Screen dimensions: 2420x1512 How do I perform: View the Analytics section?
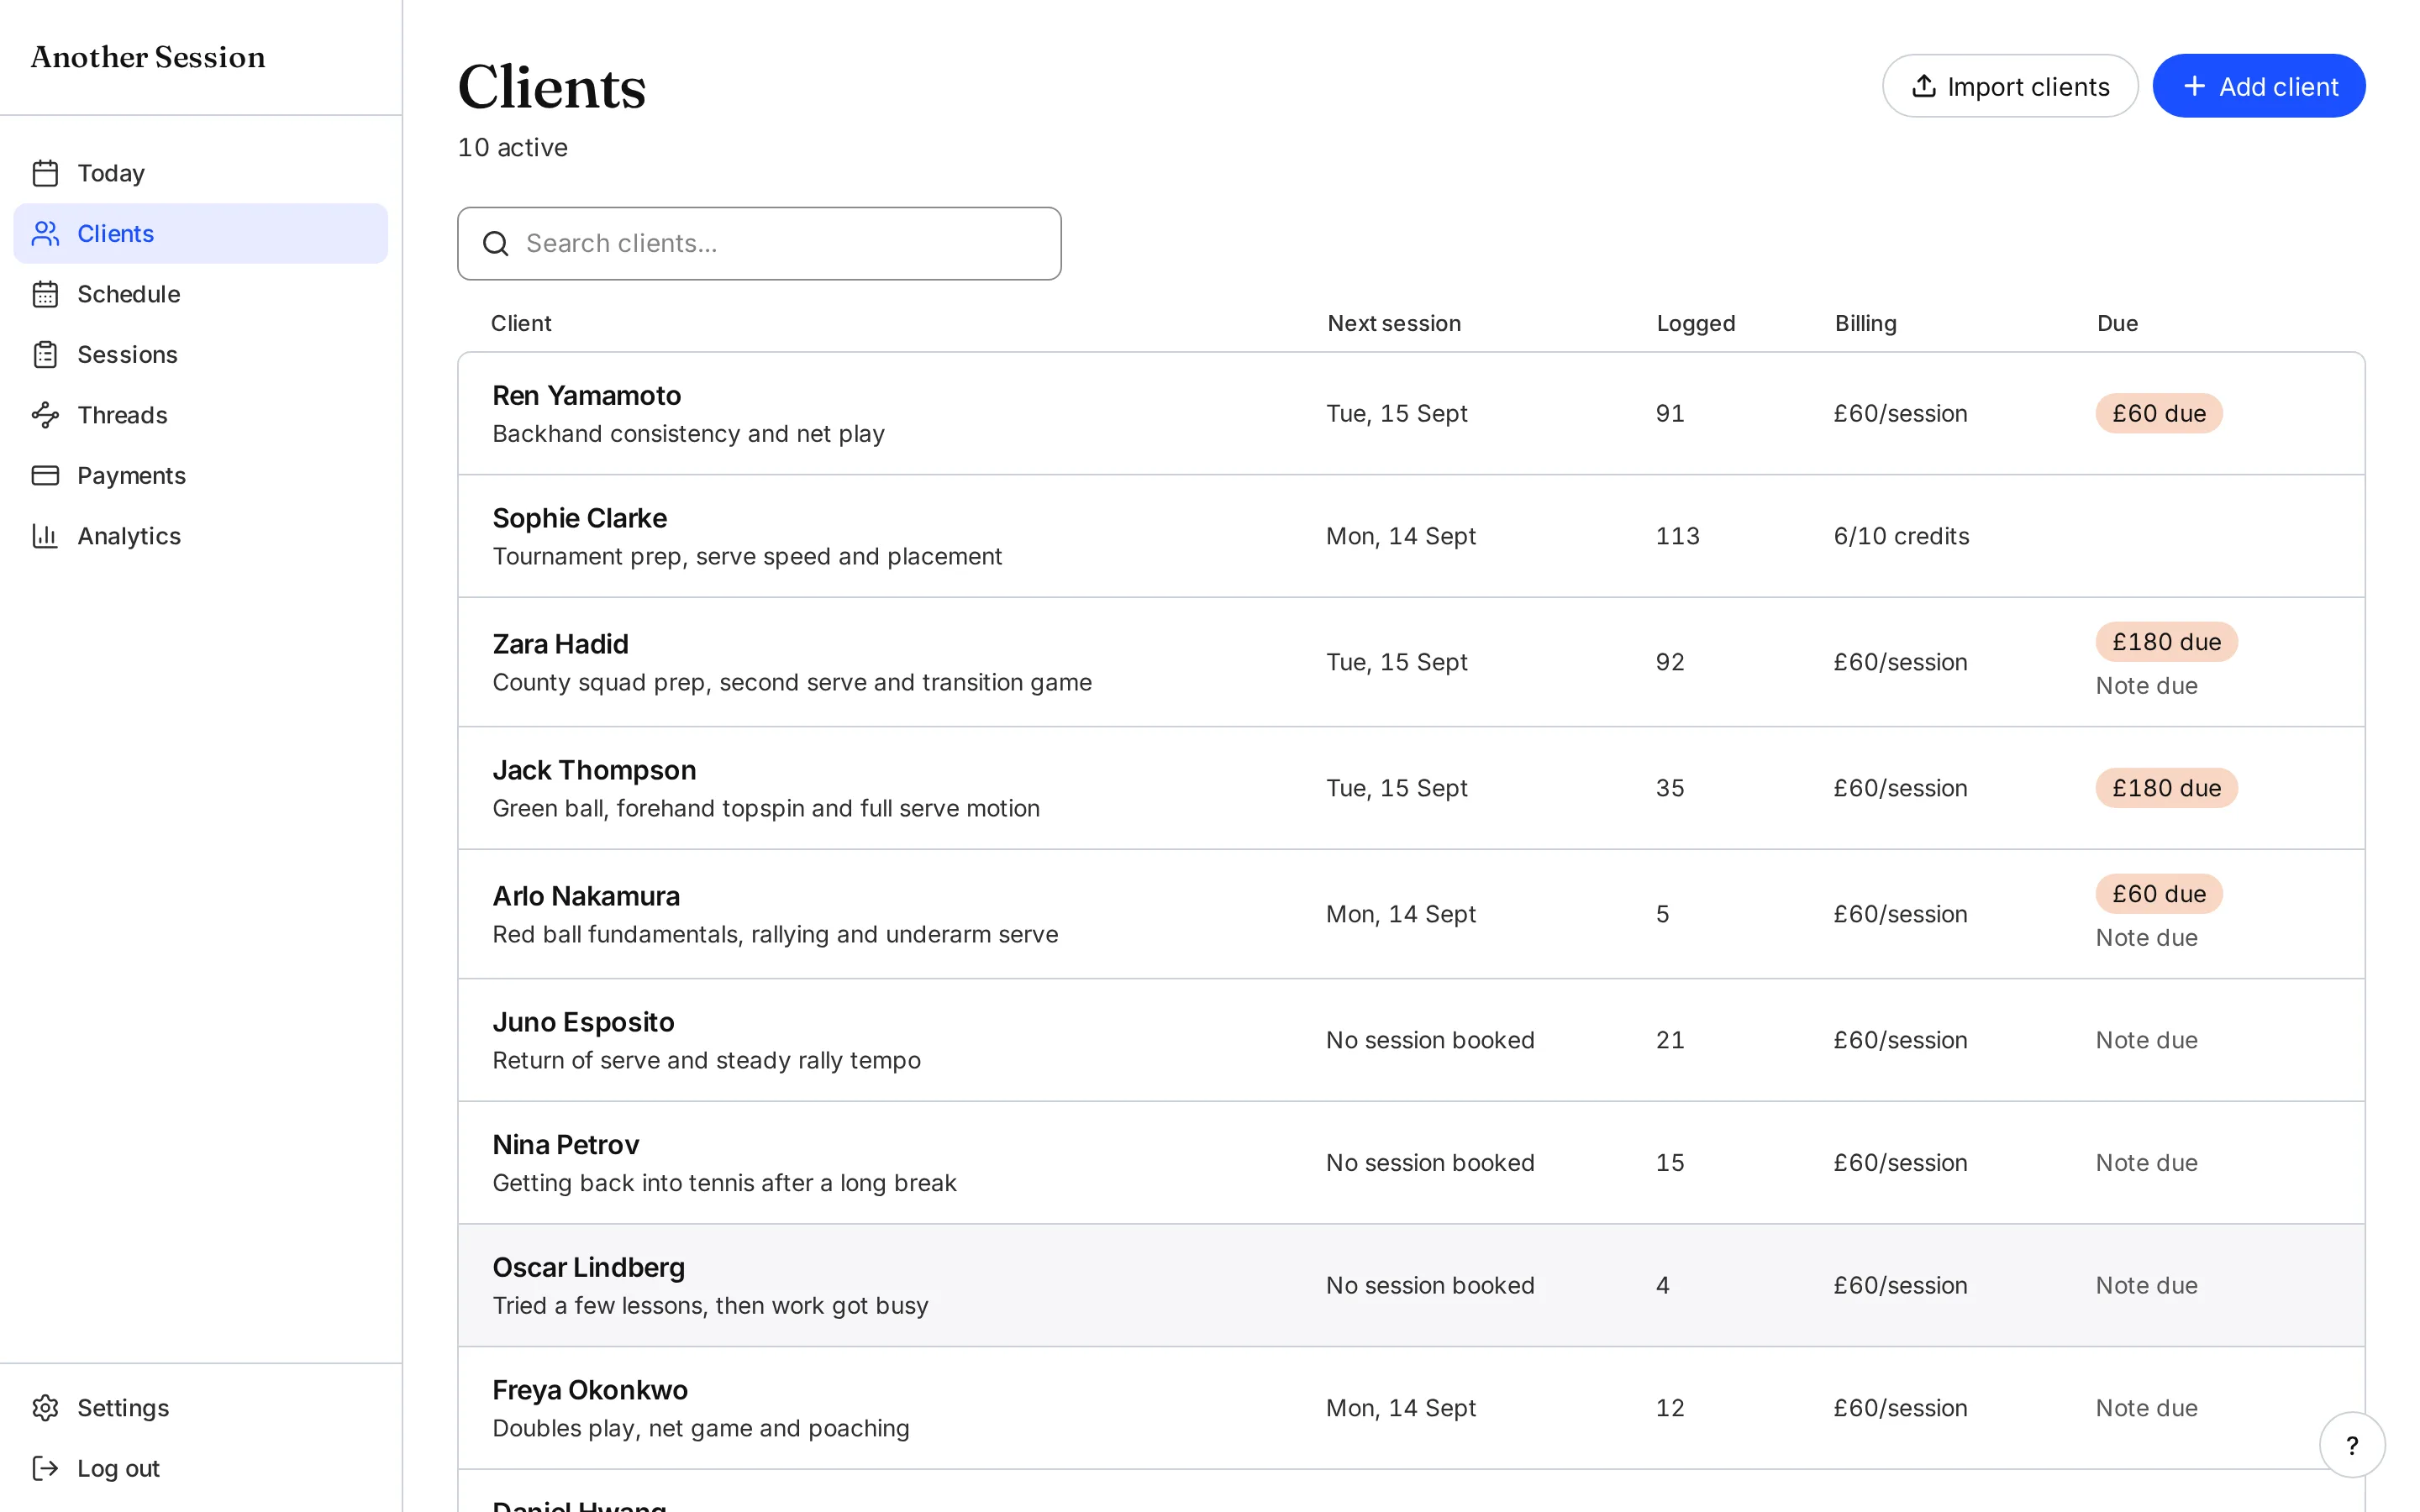(200, 536)
